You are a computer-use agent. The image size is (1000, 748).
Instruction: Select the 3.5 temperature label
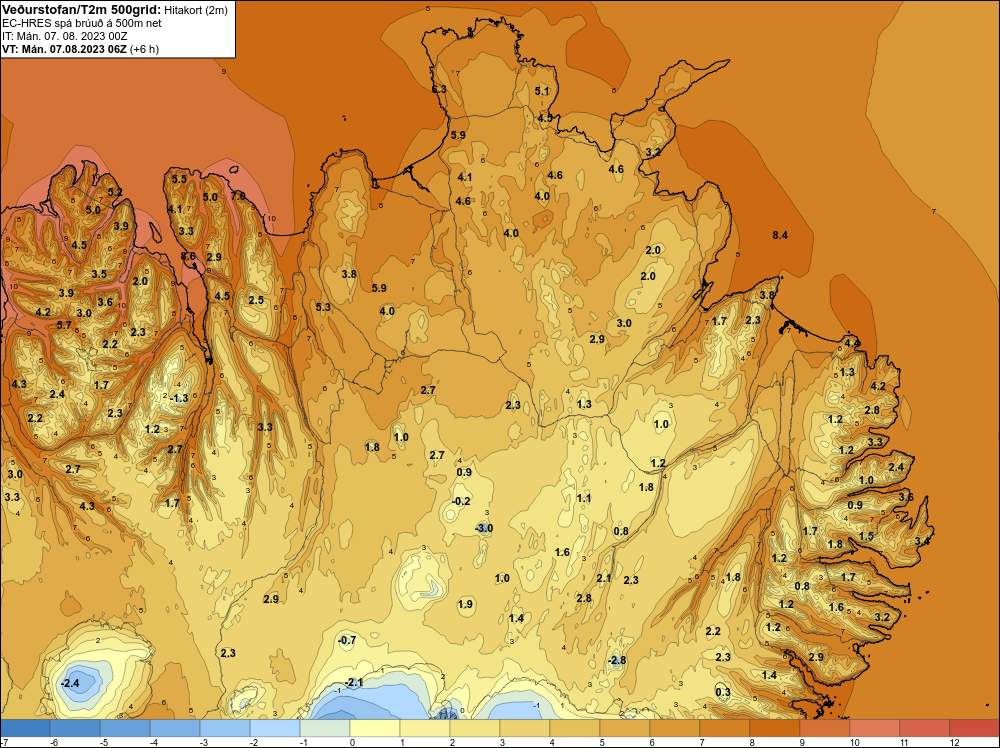[x=99, y=274]
